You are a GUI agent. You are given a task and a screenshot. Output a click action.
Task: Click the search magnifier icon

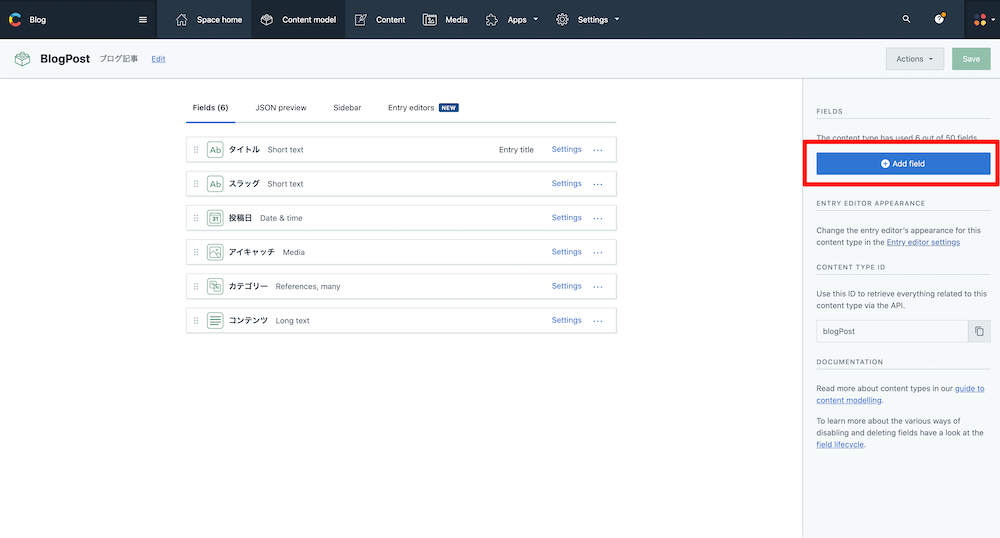click(x=906, y=19)
